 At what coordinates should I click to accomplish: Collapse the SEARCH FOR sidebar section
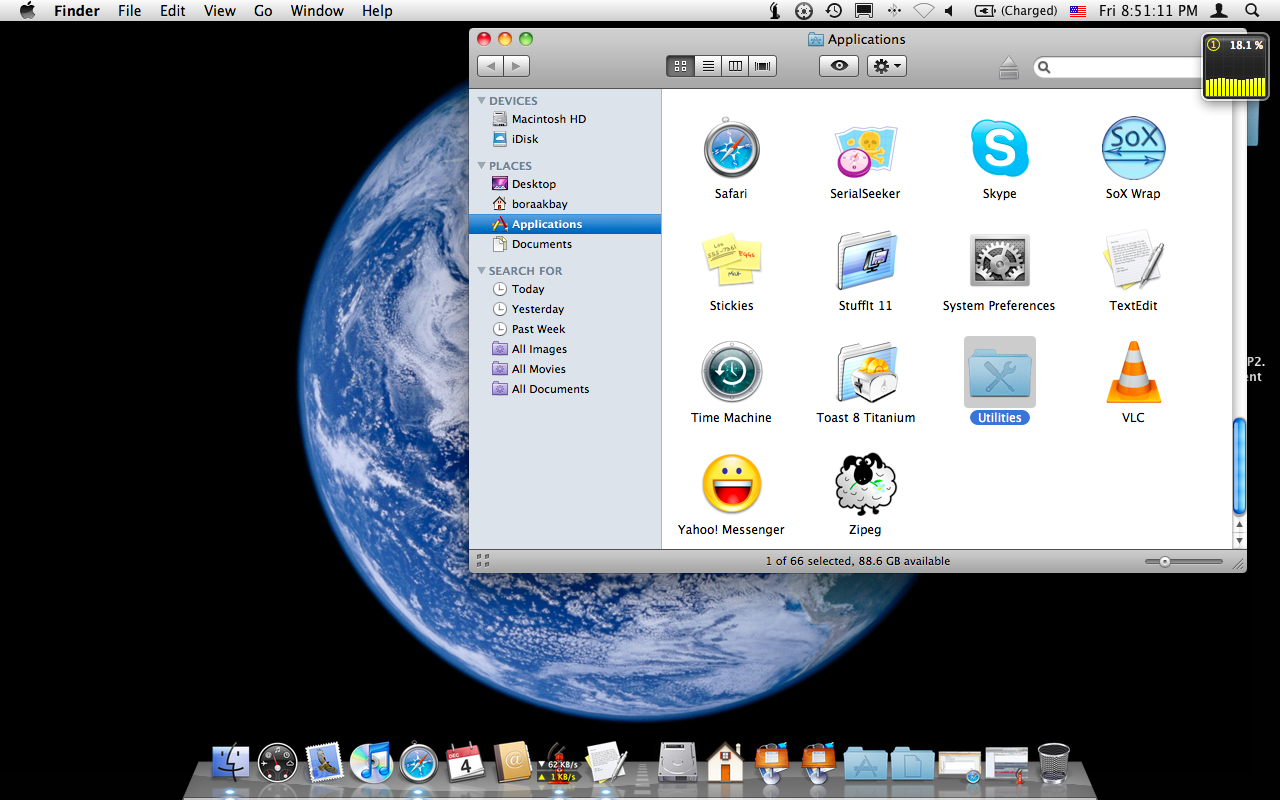(x=482, y=271)
